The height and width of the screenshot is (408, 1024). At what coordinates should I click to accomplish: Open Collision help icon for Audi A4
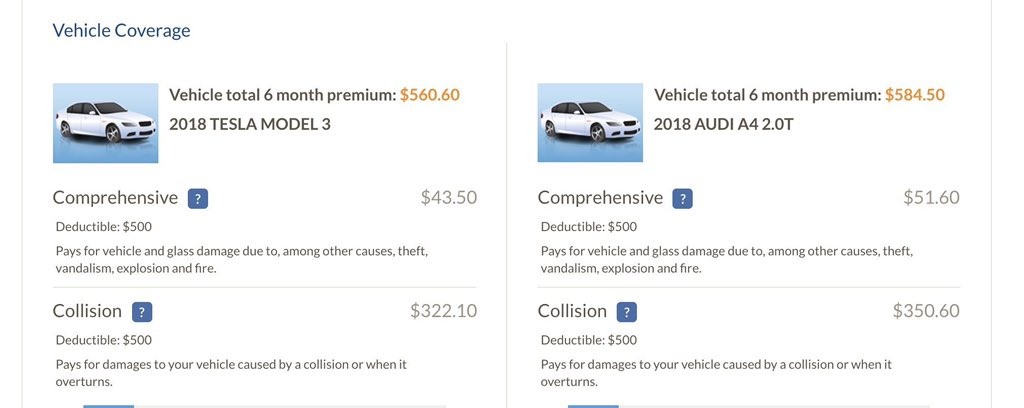[626, 312]
